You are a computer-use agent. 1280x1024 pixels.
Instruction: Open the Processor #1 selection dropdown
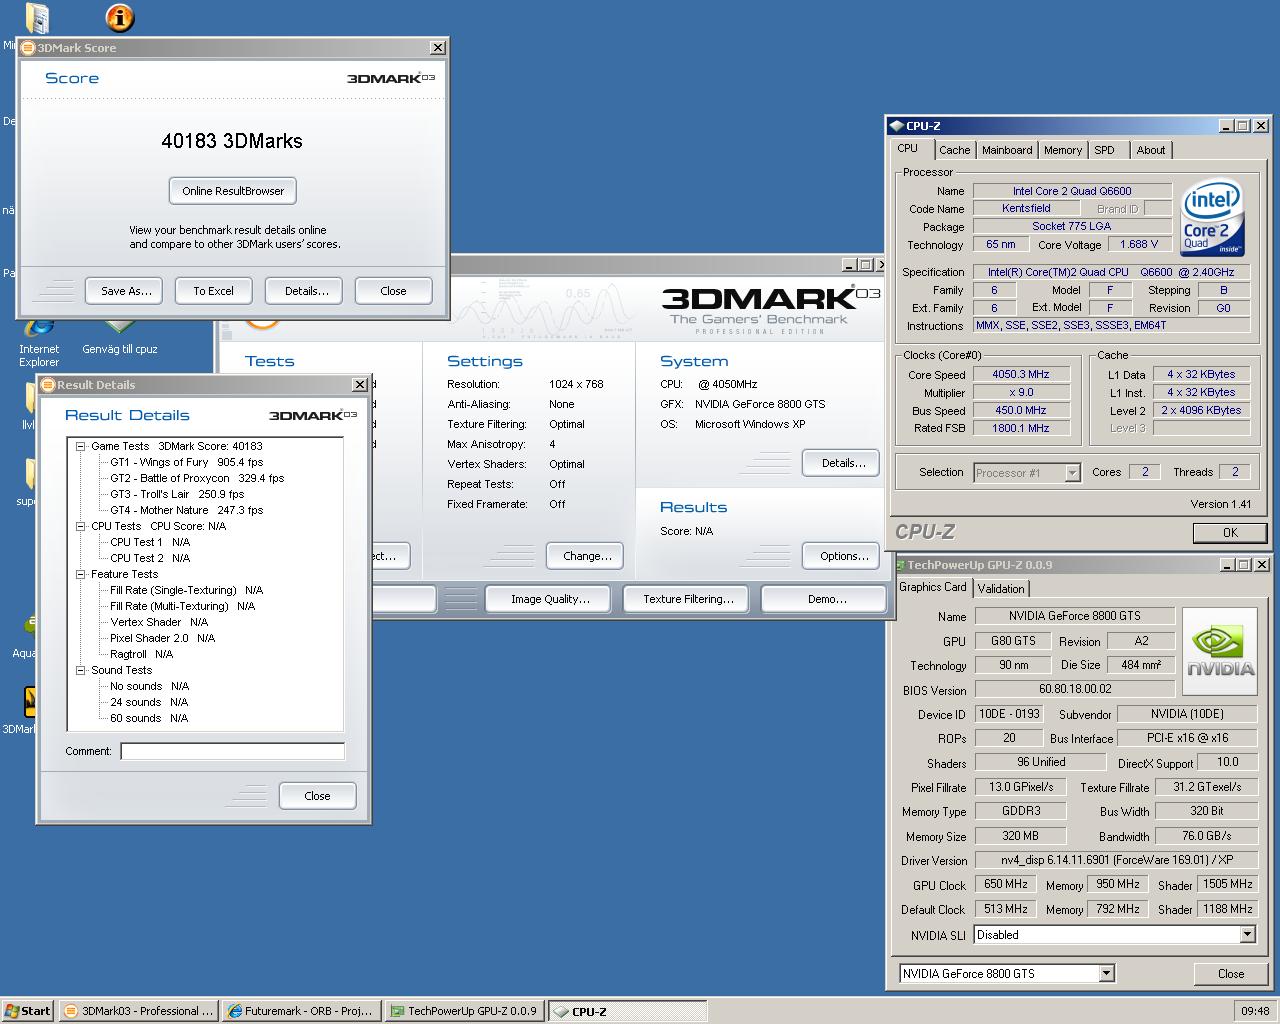[1072, 473]
